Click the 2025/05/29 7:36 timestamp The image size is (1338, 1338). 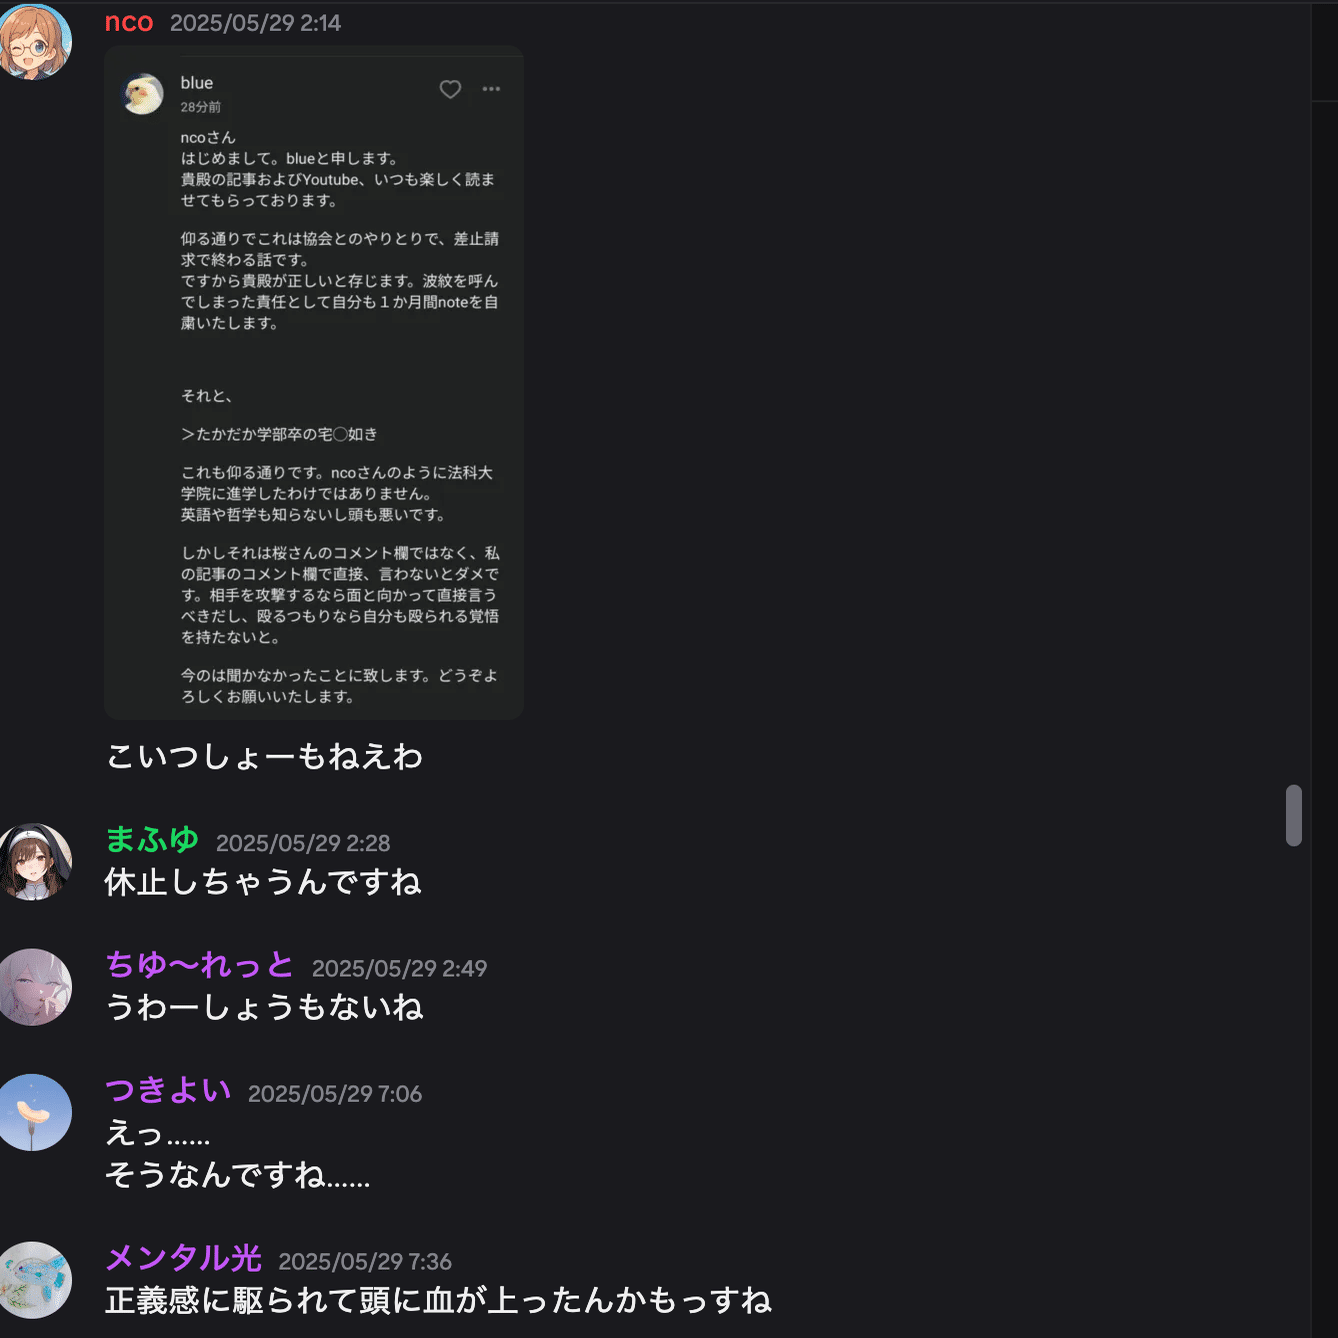click(x=365, y=1262)
